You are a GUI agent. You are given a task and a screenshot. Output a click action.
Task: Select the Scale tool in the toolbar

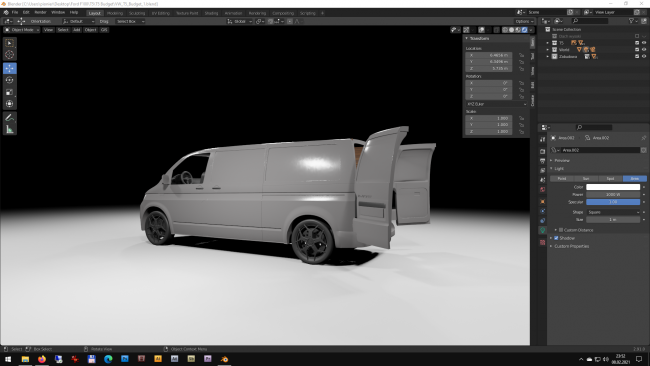tap(10, 92)
